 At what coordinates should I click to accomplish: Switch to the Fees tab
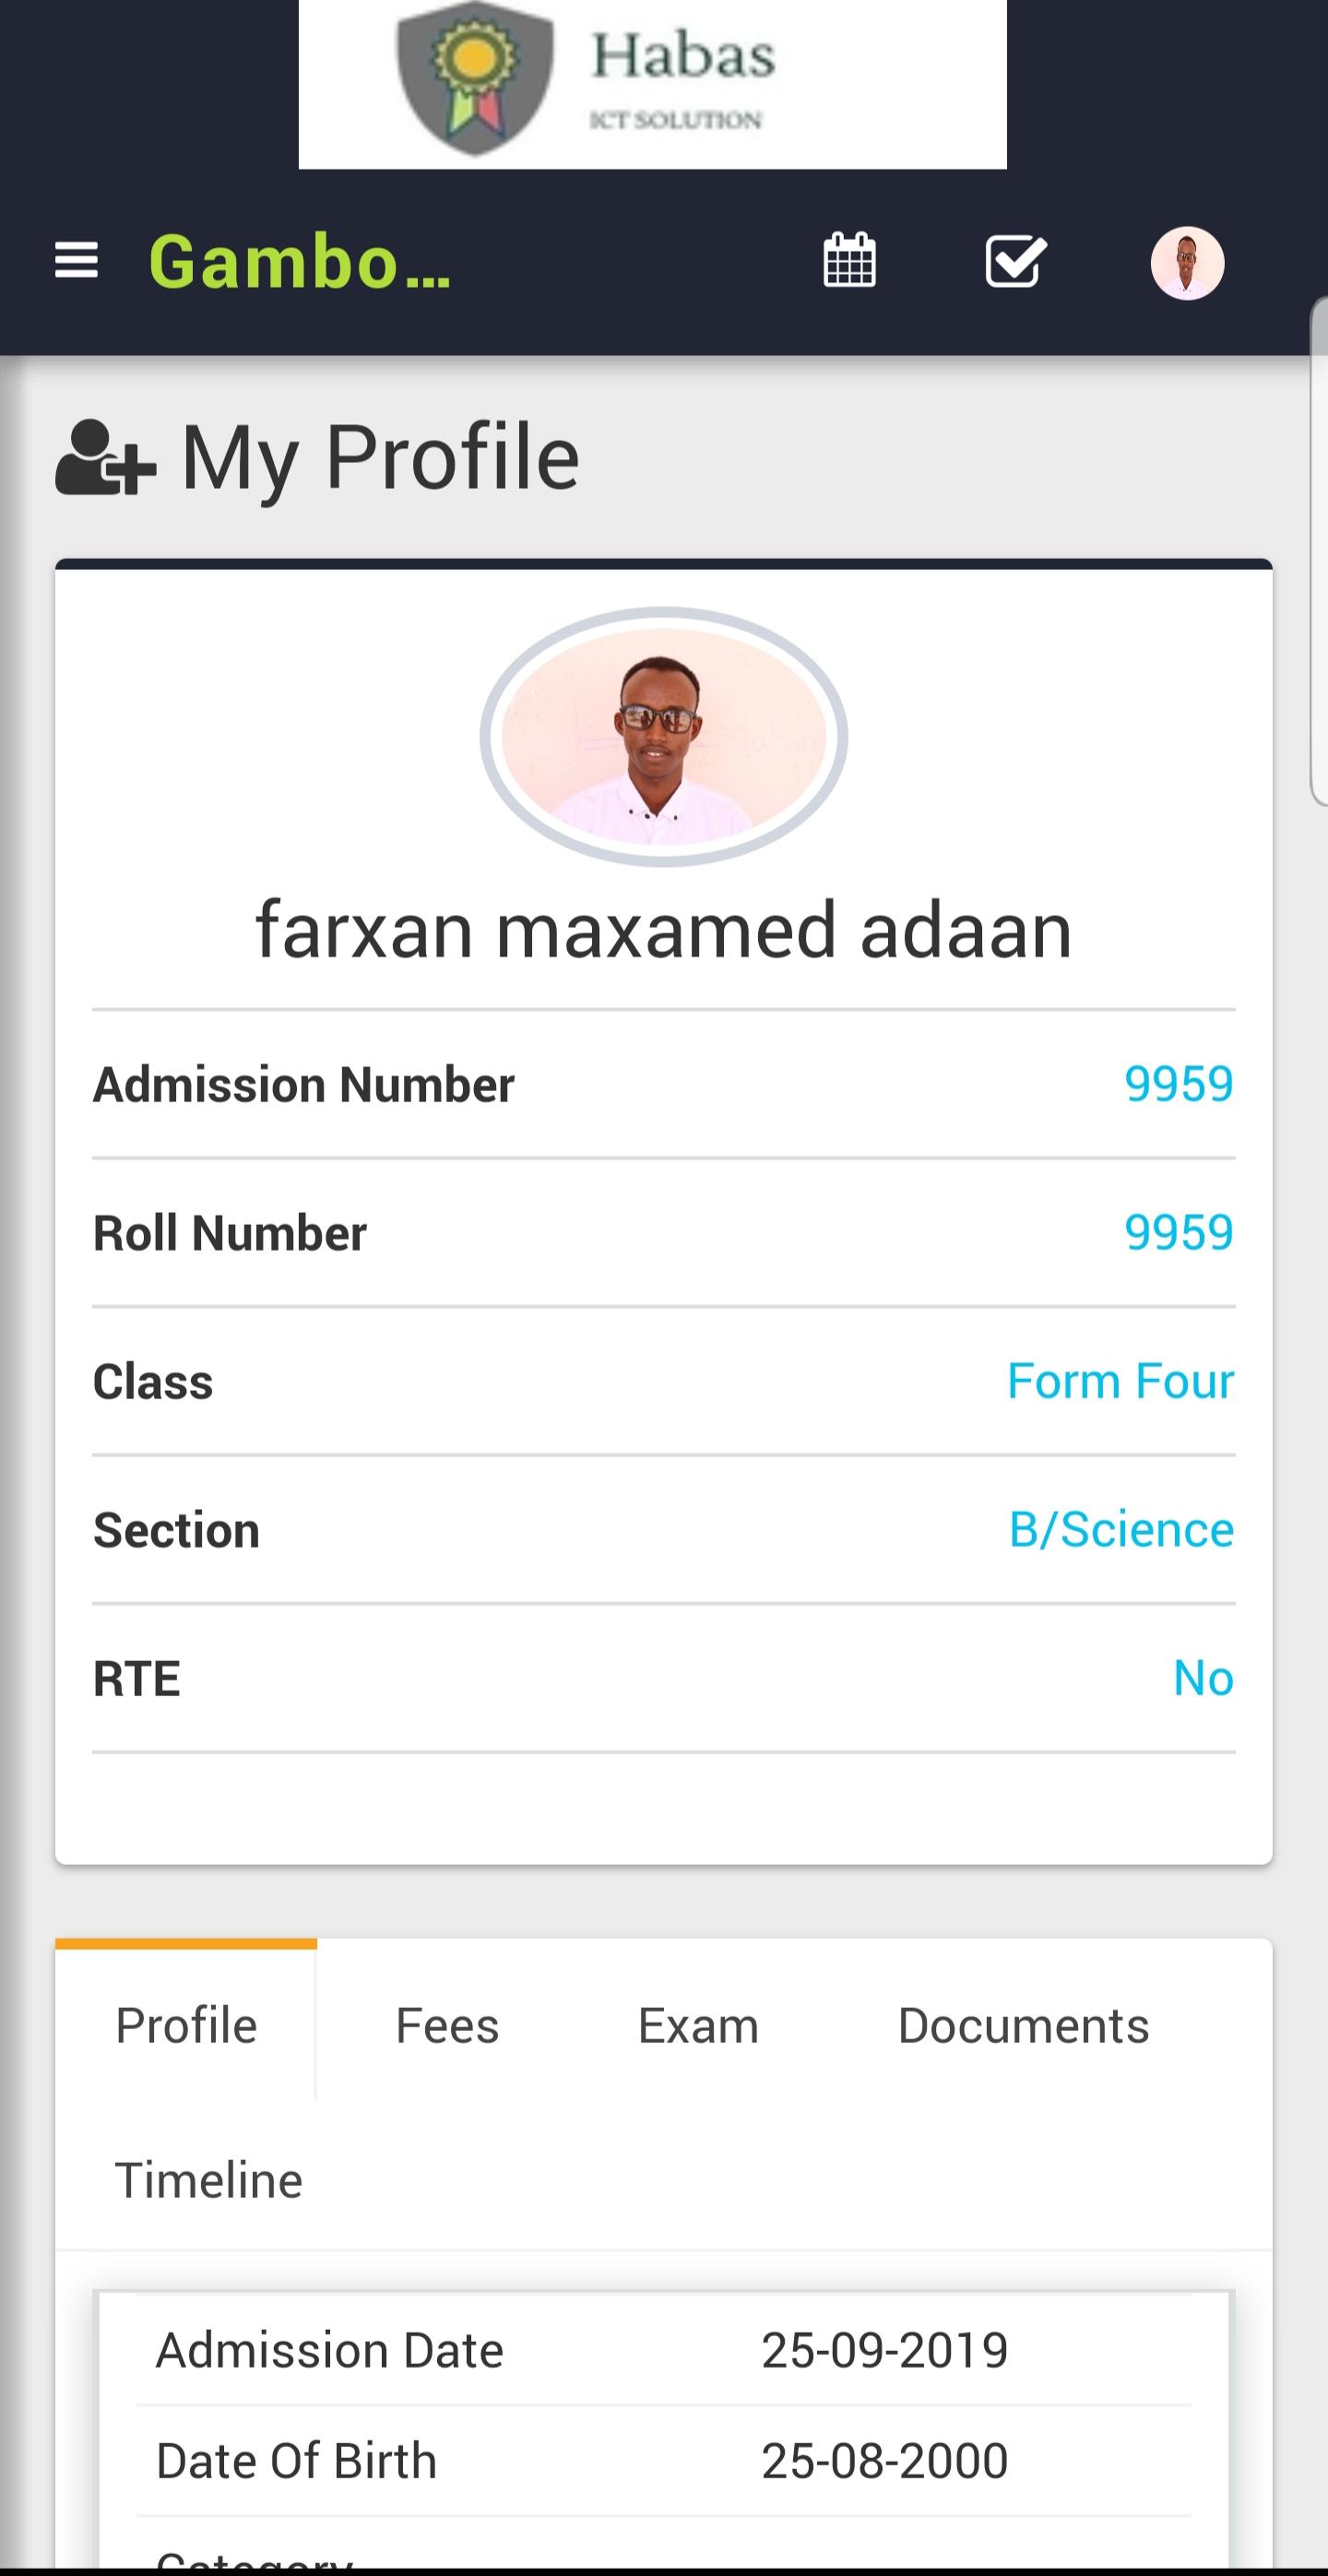tap(447, 2025)
